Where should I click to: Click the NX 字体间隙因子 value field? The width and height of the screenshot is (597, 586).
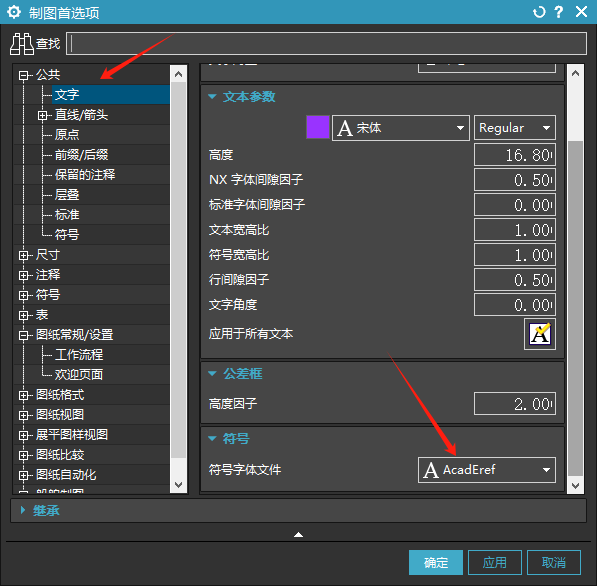point(515,180)
